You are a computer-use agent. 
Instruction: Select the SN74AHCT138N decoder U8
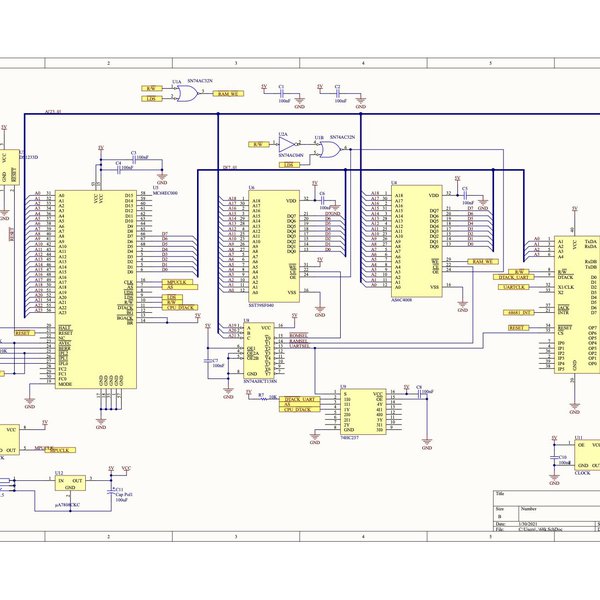[259, 351]
